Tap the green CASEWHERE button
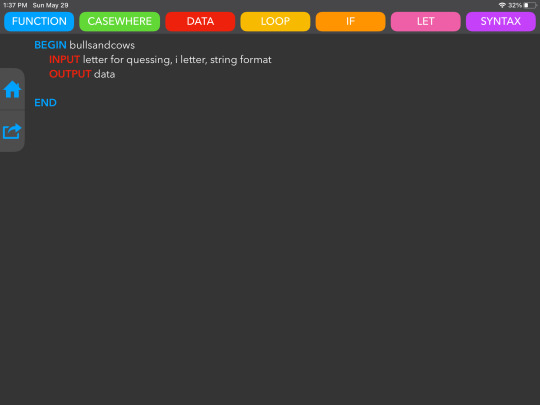 [120, 21]
